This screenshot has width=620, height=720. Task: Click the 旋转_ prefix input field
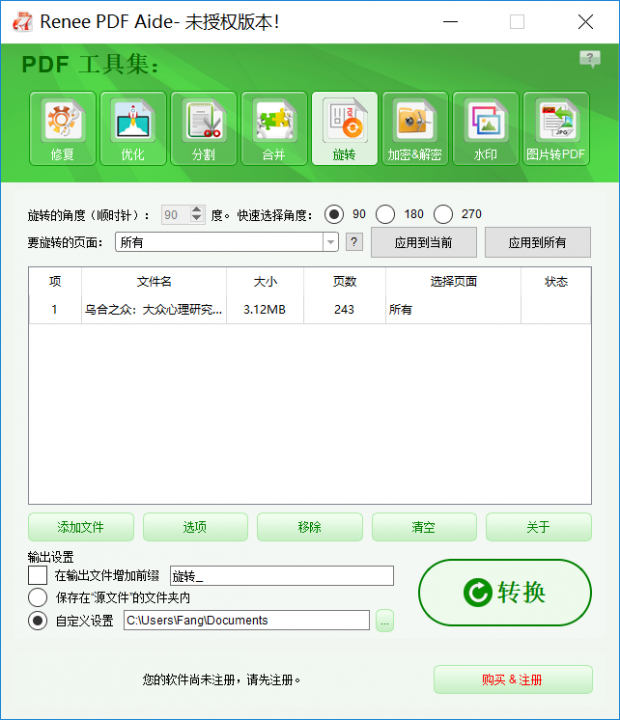point(282,575)
